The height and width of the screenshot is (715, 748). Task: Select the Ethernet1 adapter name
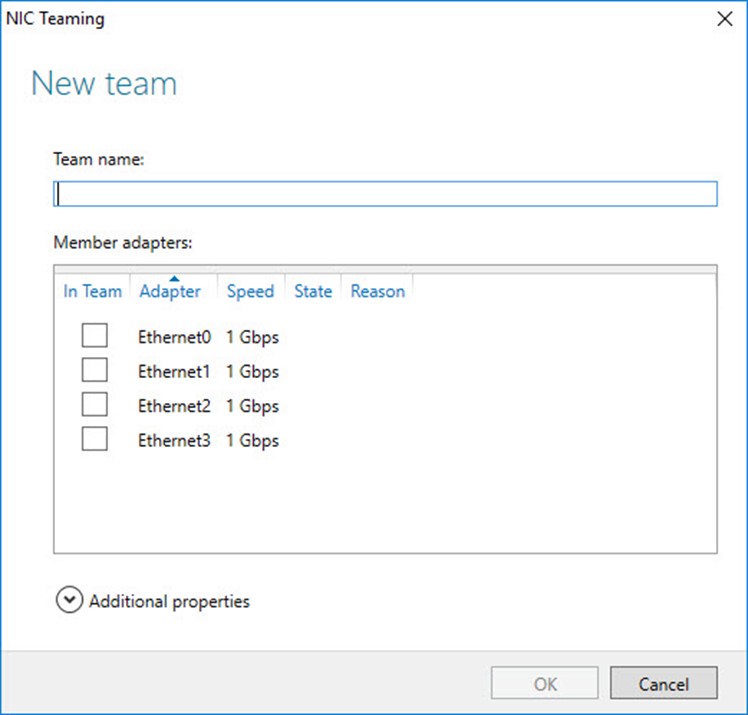(174, 372)
